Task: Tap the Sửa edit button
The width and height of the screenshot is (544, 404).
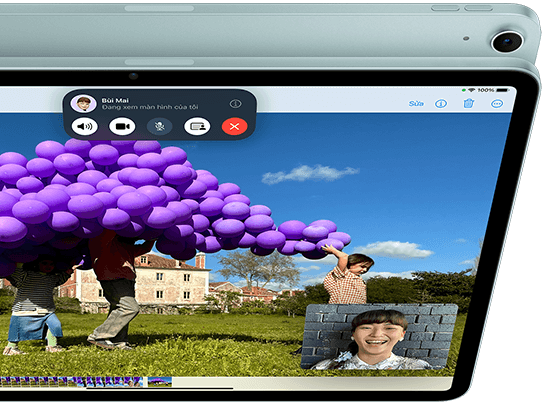Action: [x=416, y=103]
